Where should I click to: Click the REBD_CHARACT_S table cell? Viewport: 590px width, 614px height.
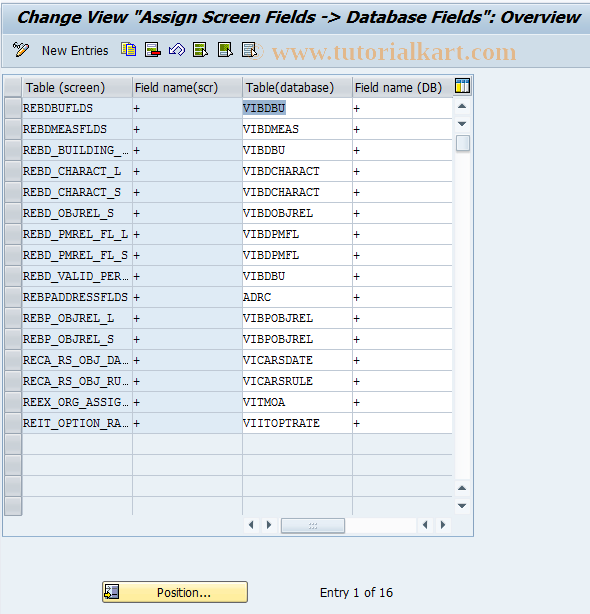pos(77,192)
